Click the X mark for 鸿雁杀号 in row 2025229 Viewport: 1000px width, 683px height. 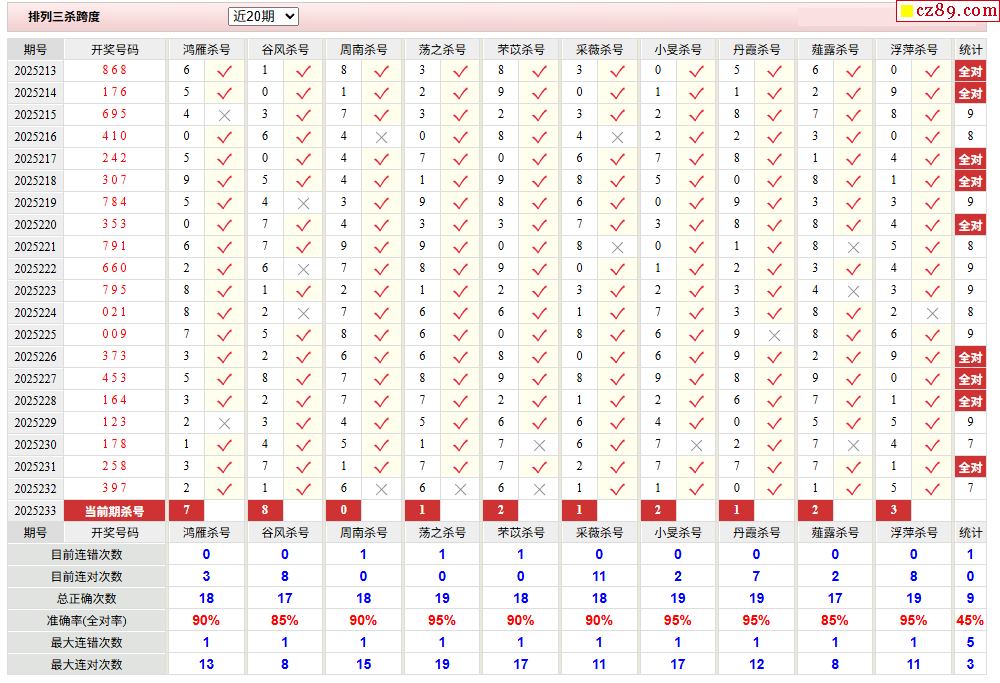click(224, 423)
